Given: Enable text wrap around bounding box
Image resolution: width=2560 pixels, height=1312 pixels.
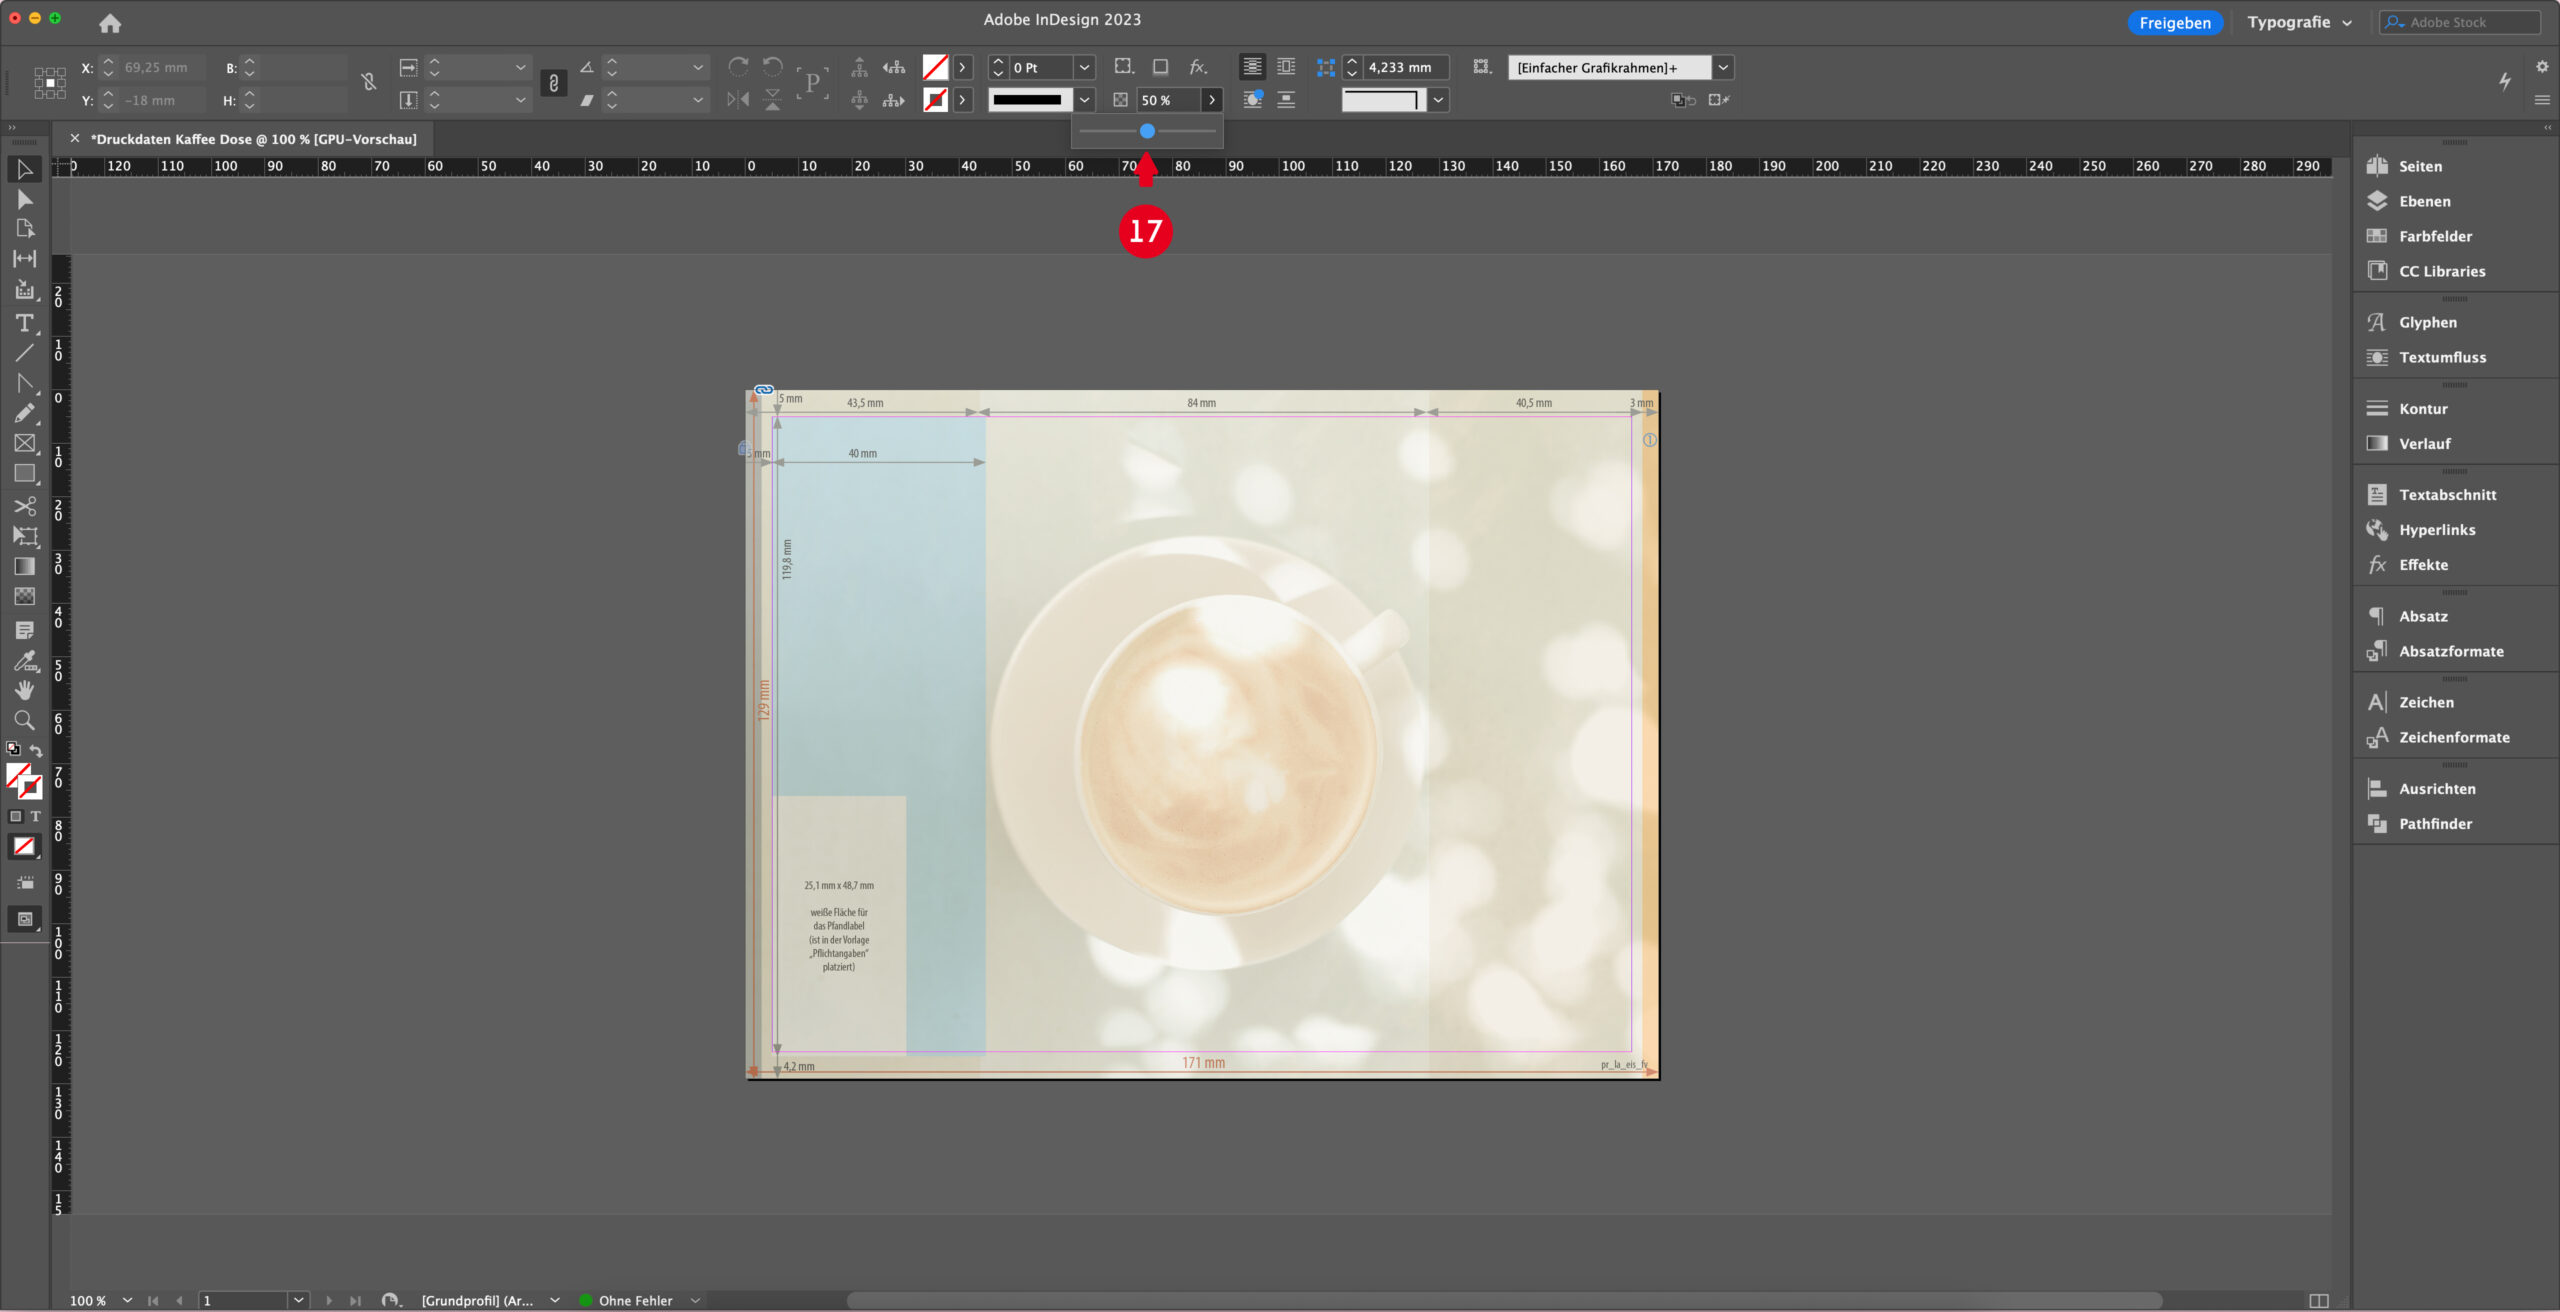Looking at the screenshot, I should click(1286, 67).
